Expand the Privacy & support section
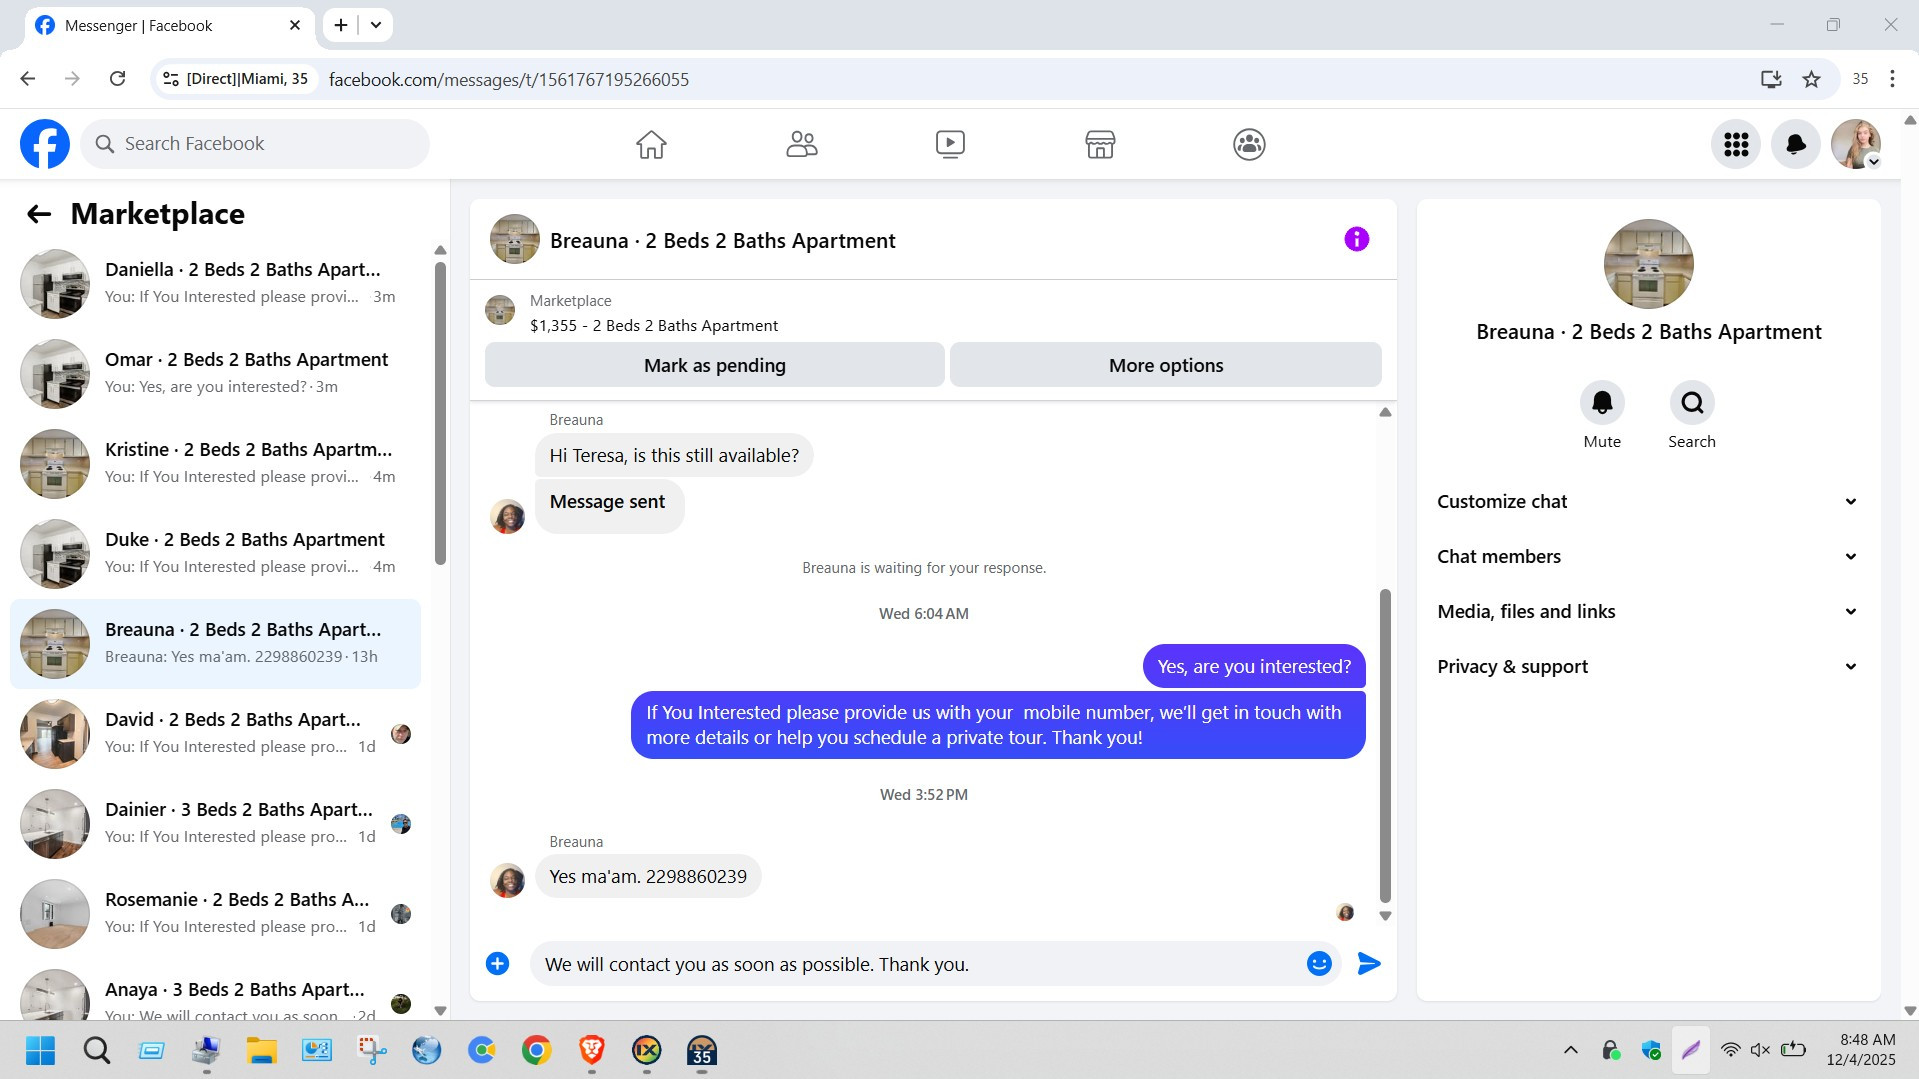1919x1079 pixels. click(1648, 667)
